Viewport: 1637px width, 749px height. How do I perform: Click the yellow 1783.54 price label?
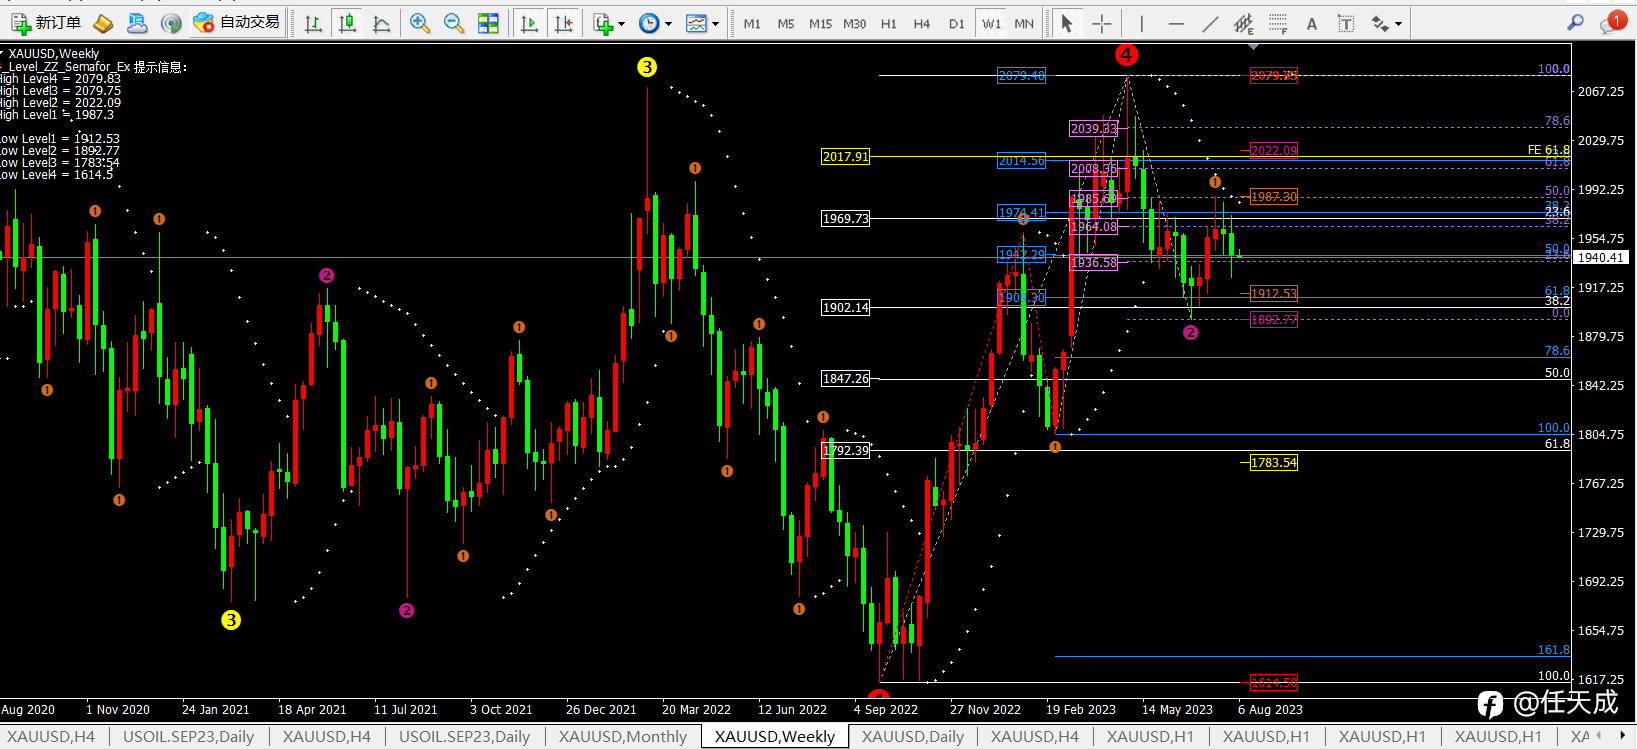point(1274,463)
